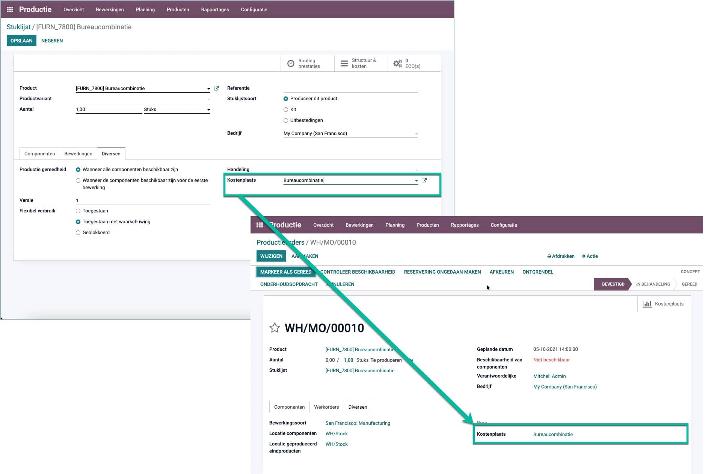Viewport: 720px width, 474px height.
Task: Click the Aantal quantity field
Action: click(x=108, y=110)
